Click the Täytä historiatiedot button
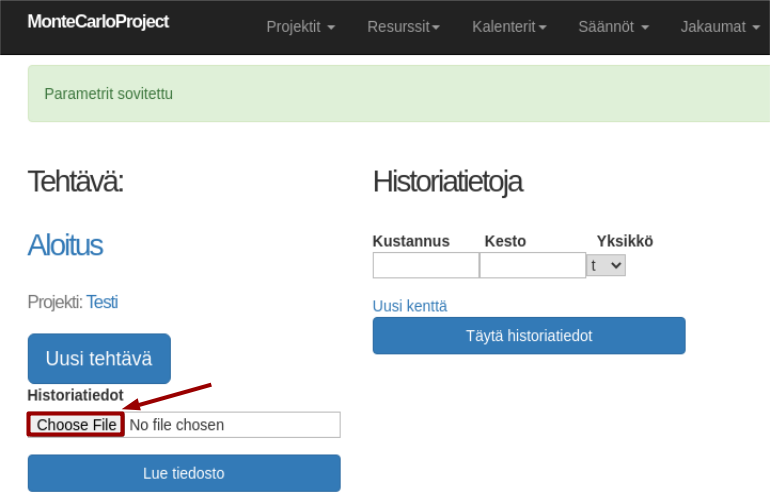 tap(529, 336)
